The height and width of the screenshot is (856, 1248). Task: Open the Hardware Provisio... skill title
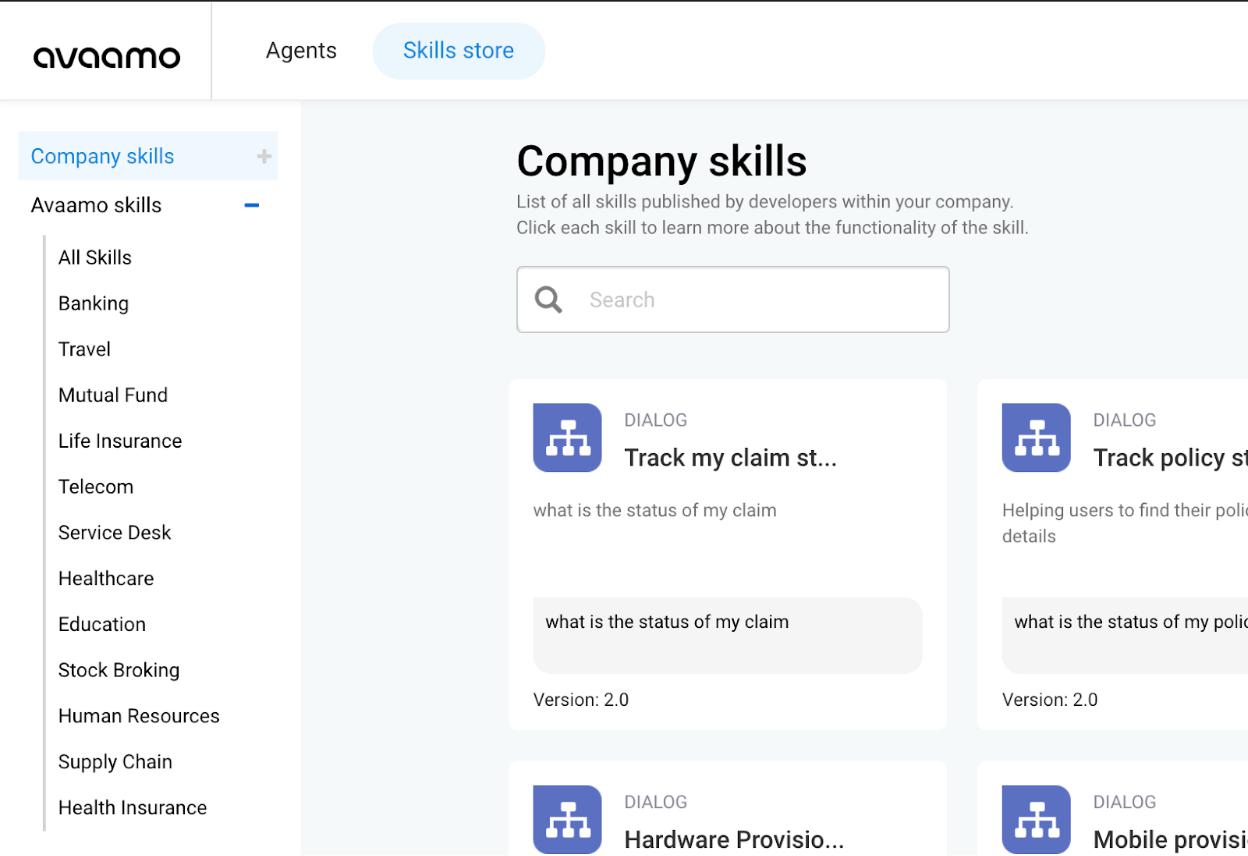point(733,840)
